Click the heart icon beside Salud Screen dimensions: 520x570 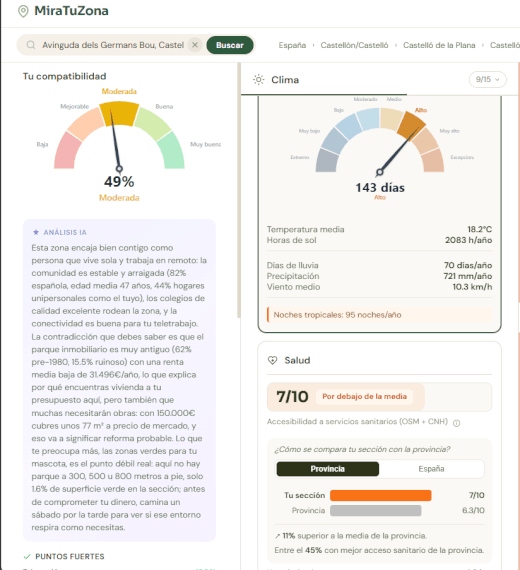tap(272, 360)
